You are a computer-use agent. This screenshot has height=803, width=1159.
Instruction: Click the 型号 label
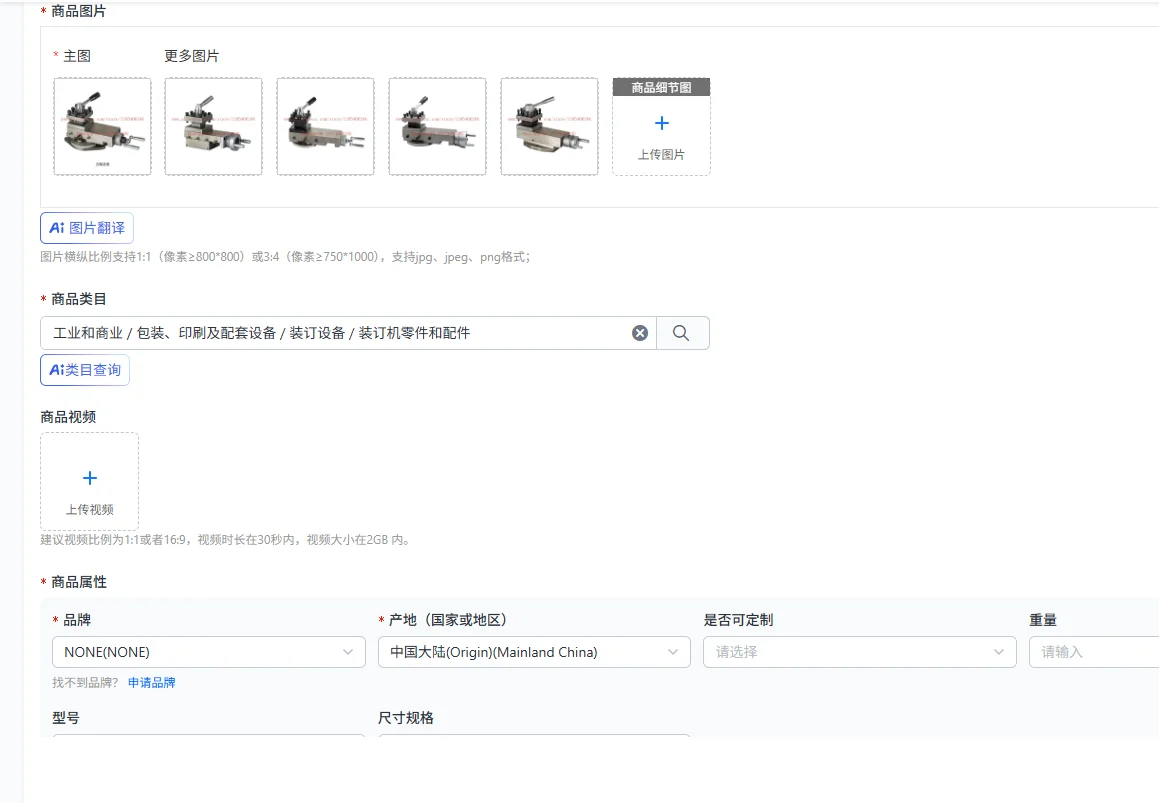66,718
